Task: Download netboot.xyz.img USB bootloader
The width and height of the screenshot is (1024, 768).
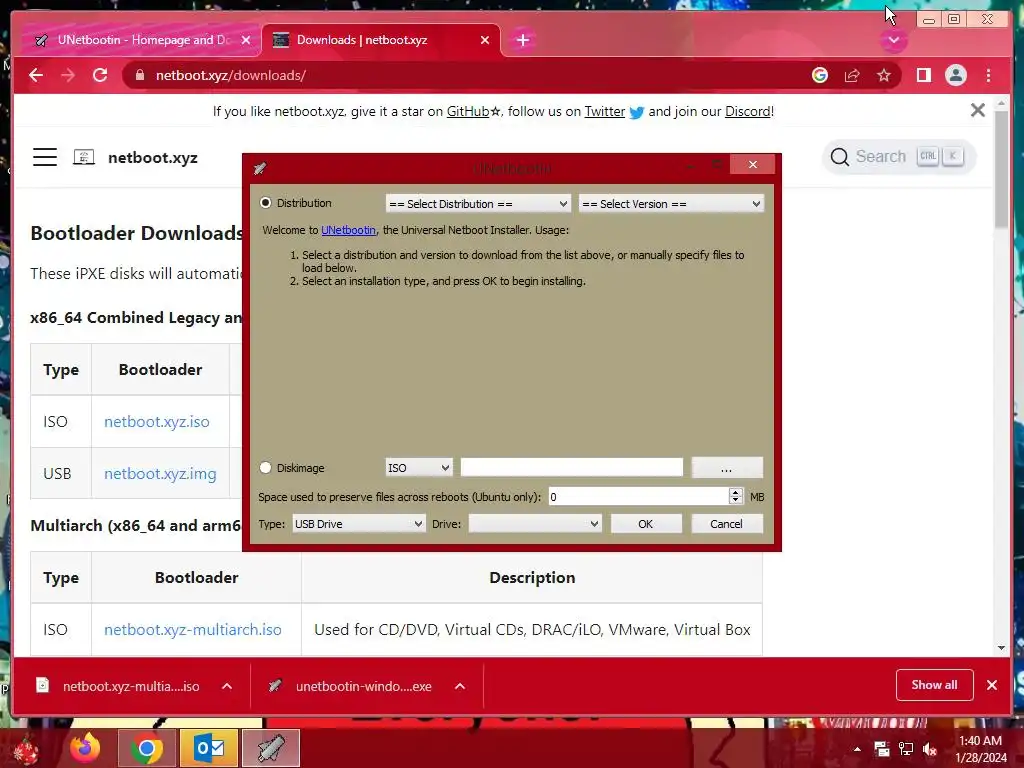Action: click(160, 474)
